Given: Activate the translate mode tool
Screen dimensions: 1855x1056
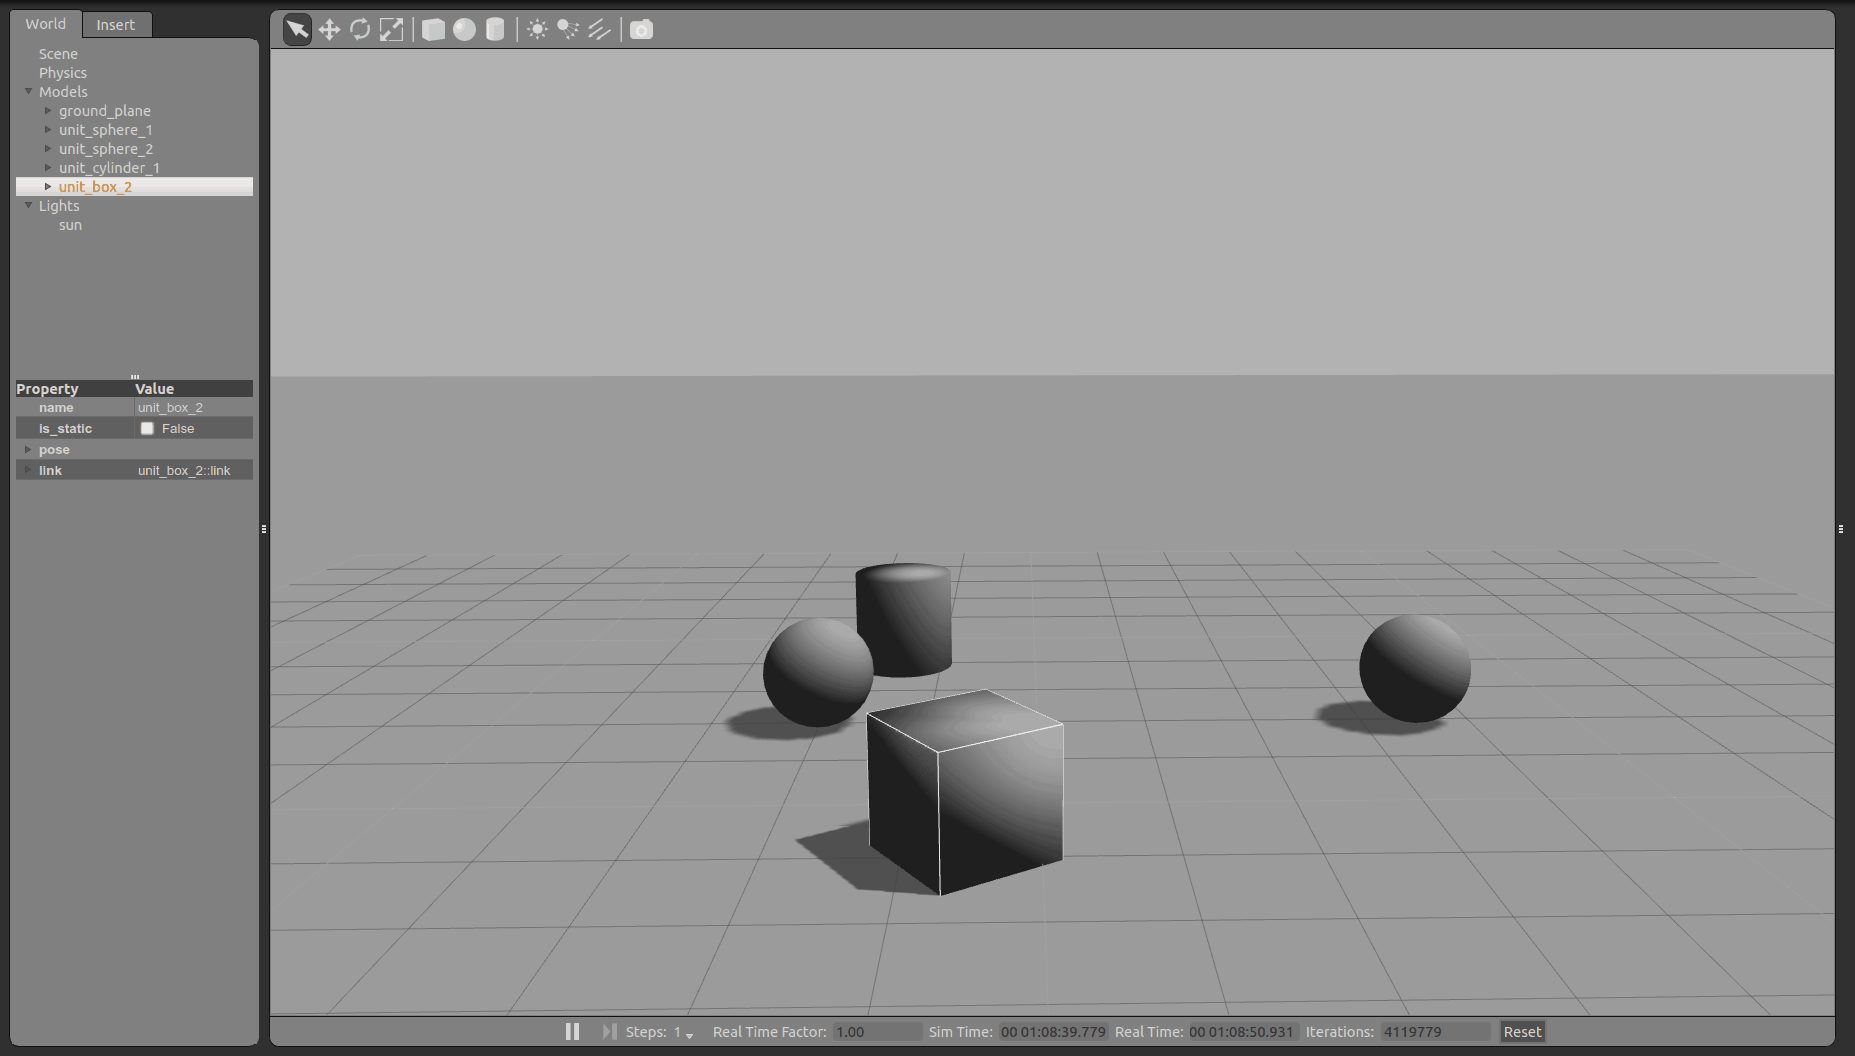Looking at the screenshot, I should (x=329, y=29).
